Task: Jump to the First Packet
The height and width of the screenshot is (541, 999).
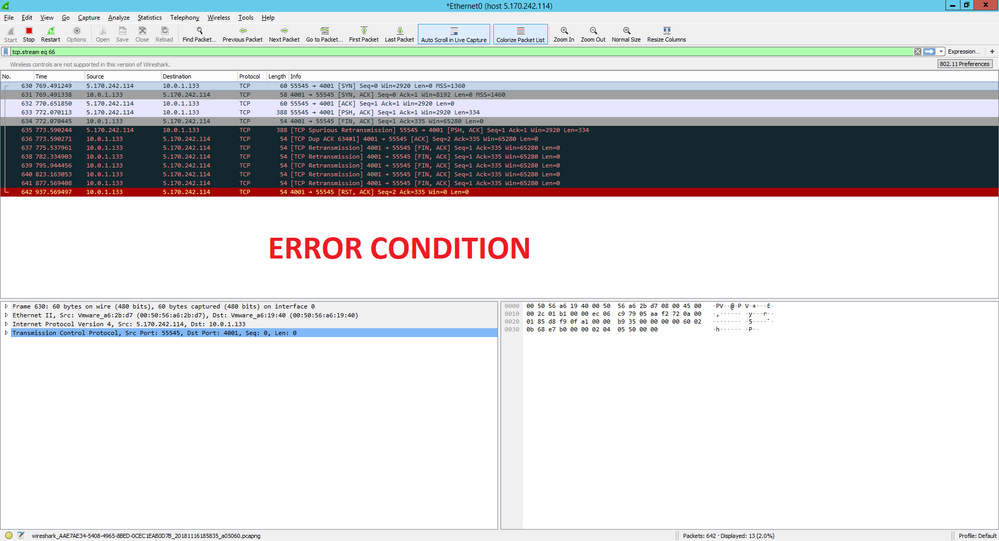Action: pyautogui.click(x=364, y=34)
